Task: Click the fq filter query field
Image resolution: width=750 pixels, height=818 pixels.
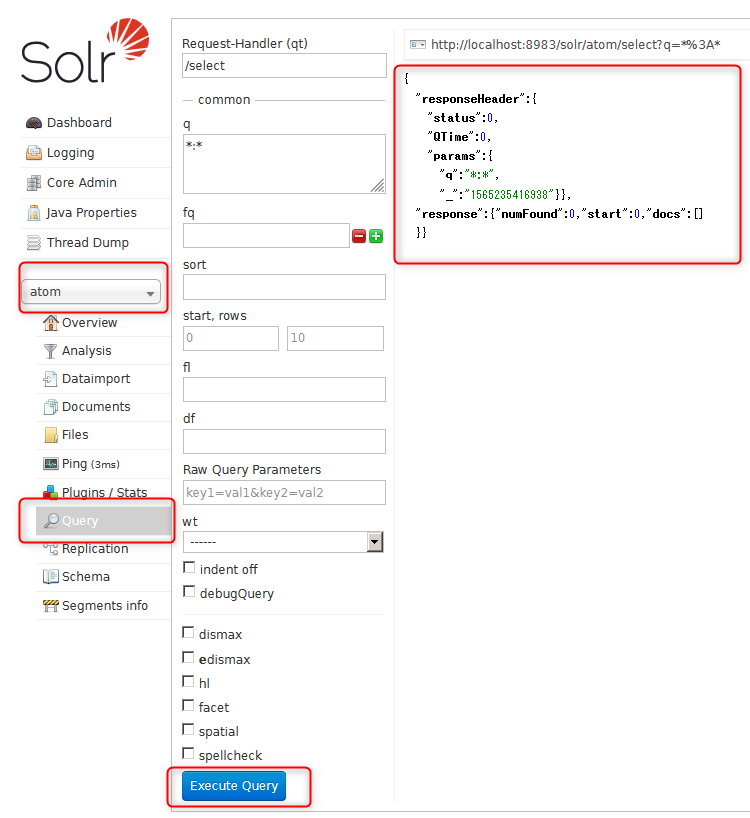Action: (266, 236)
